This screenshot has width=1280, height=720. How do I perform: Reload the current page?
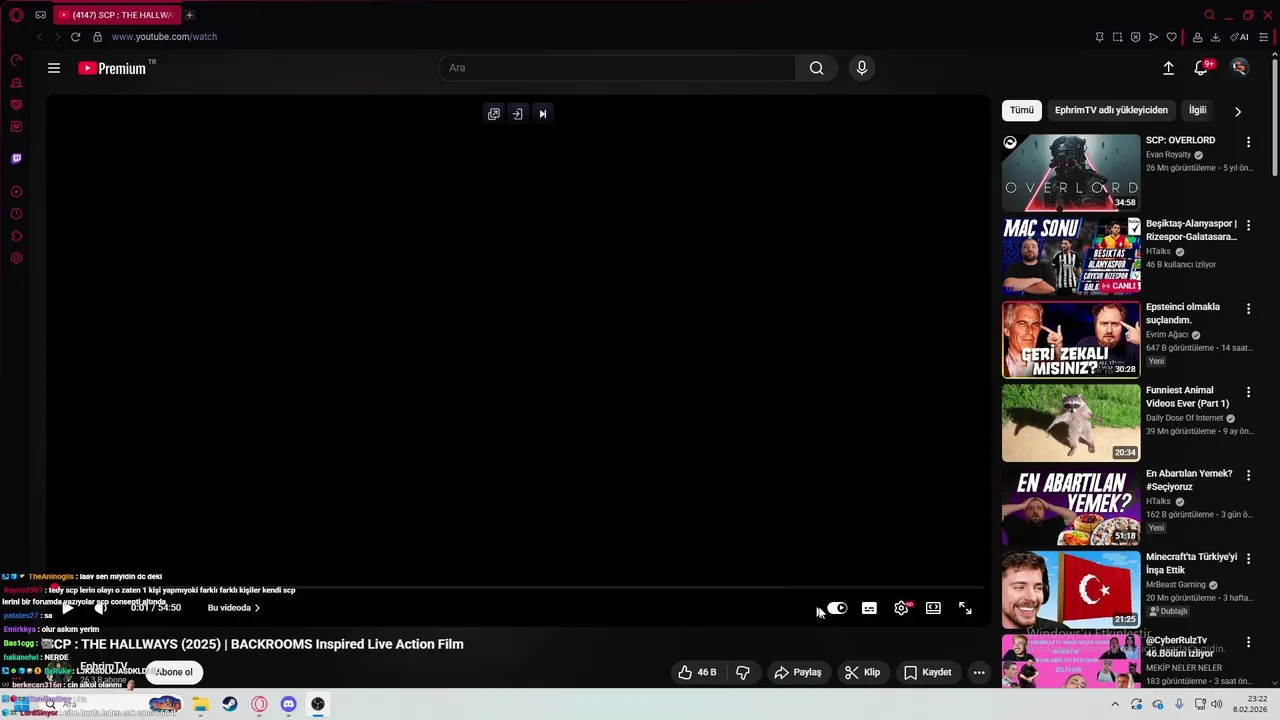pyautogui.click(x=75, y=37)
